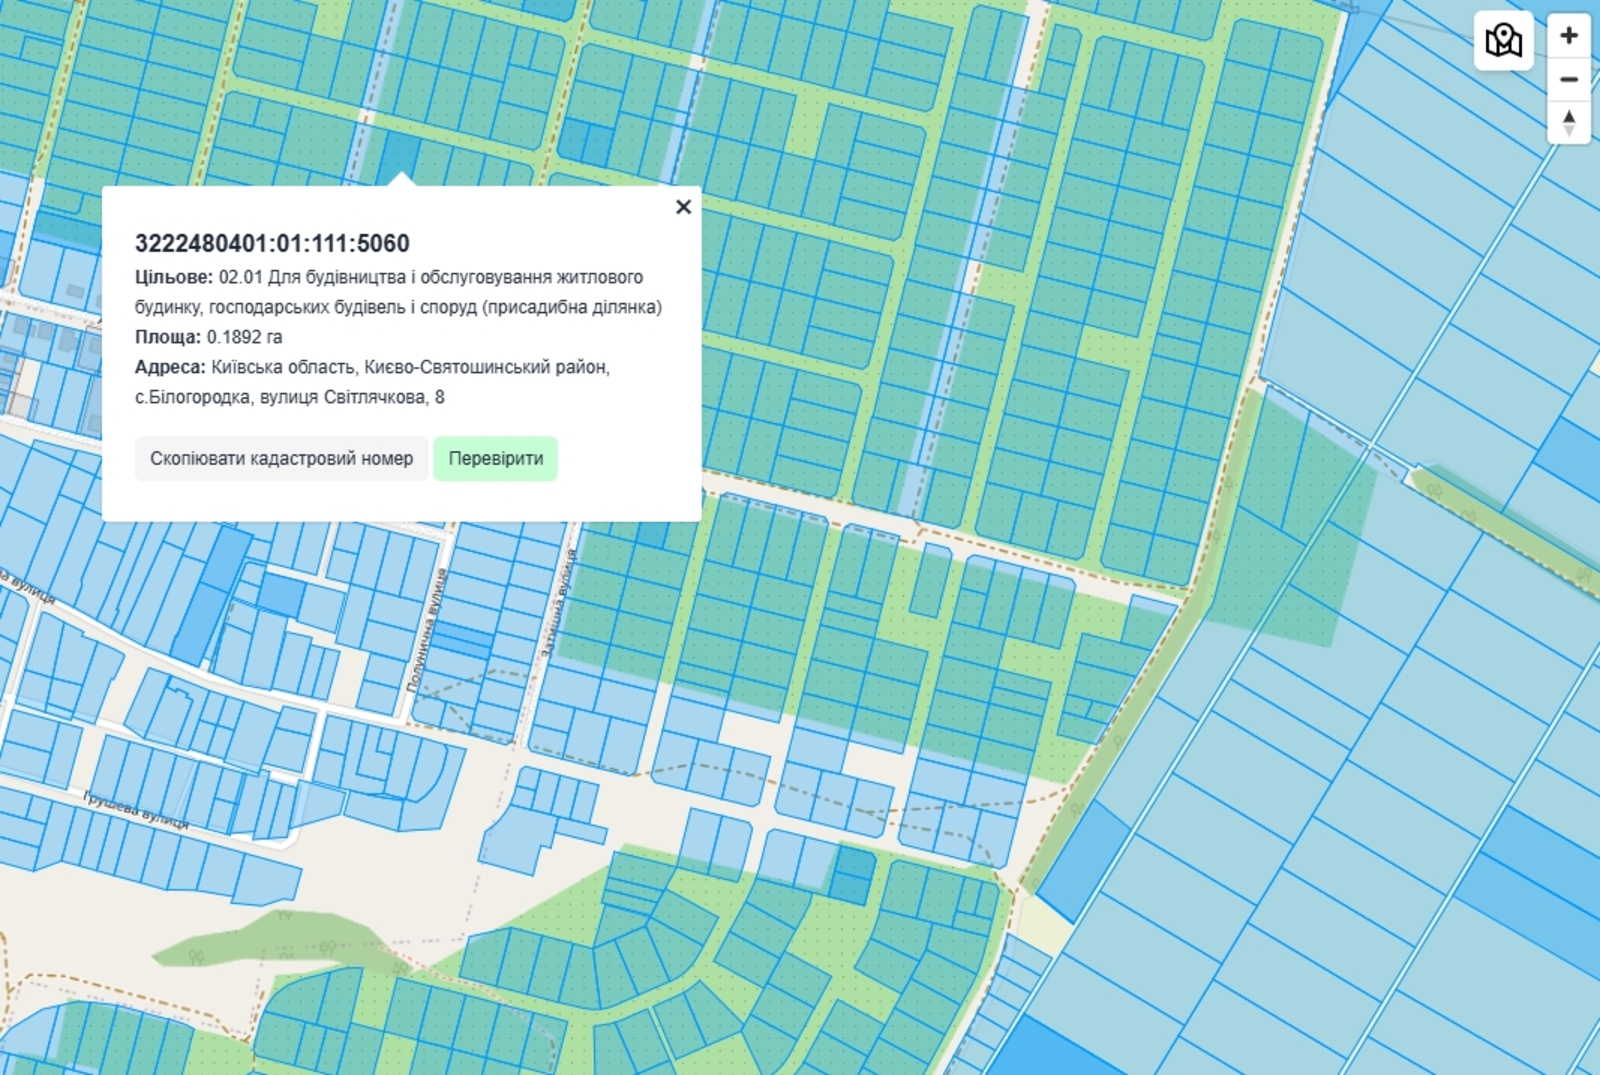
Task: Zoom in with the plus button
Action: [1568, 36]
